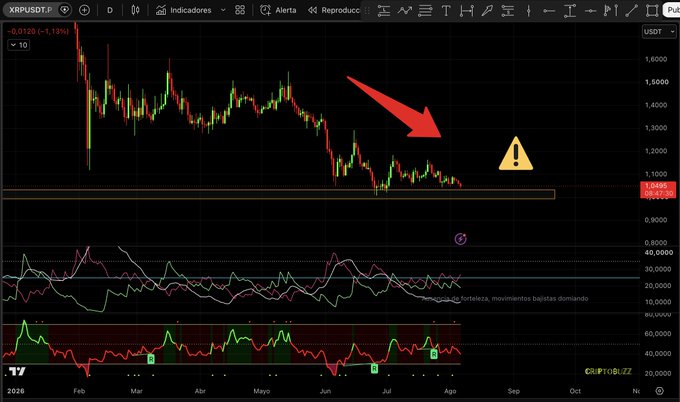The width and height of the screenshot is (680, 402).
Task: Click the R marker near late June
Action: (x=374, y=369)
